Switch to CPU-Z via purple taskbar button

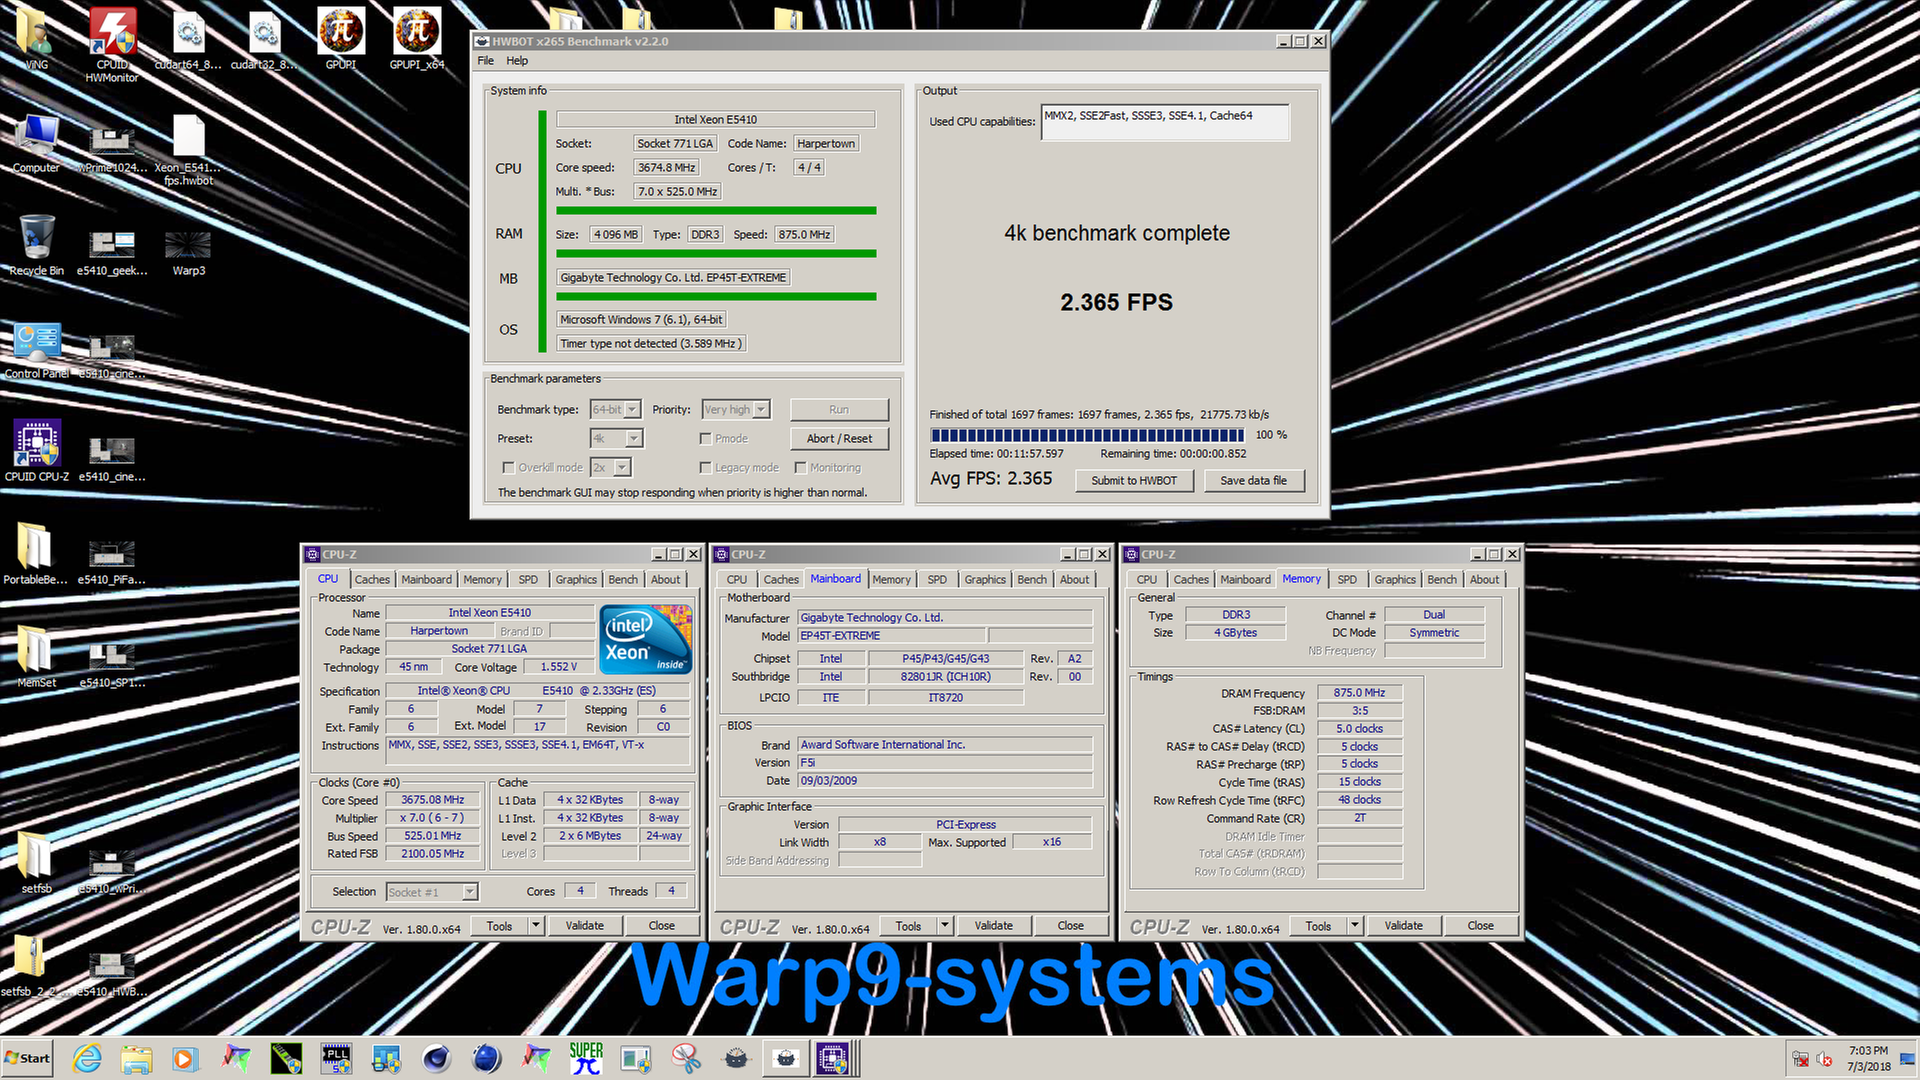click(833, 1058)
